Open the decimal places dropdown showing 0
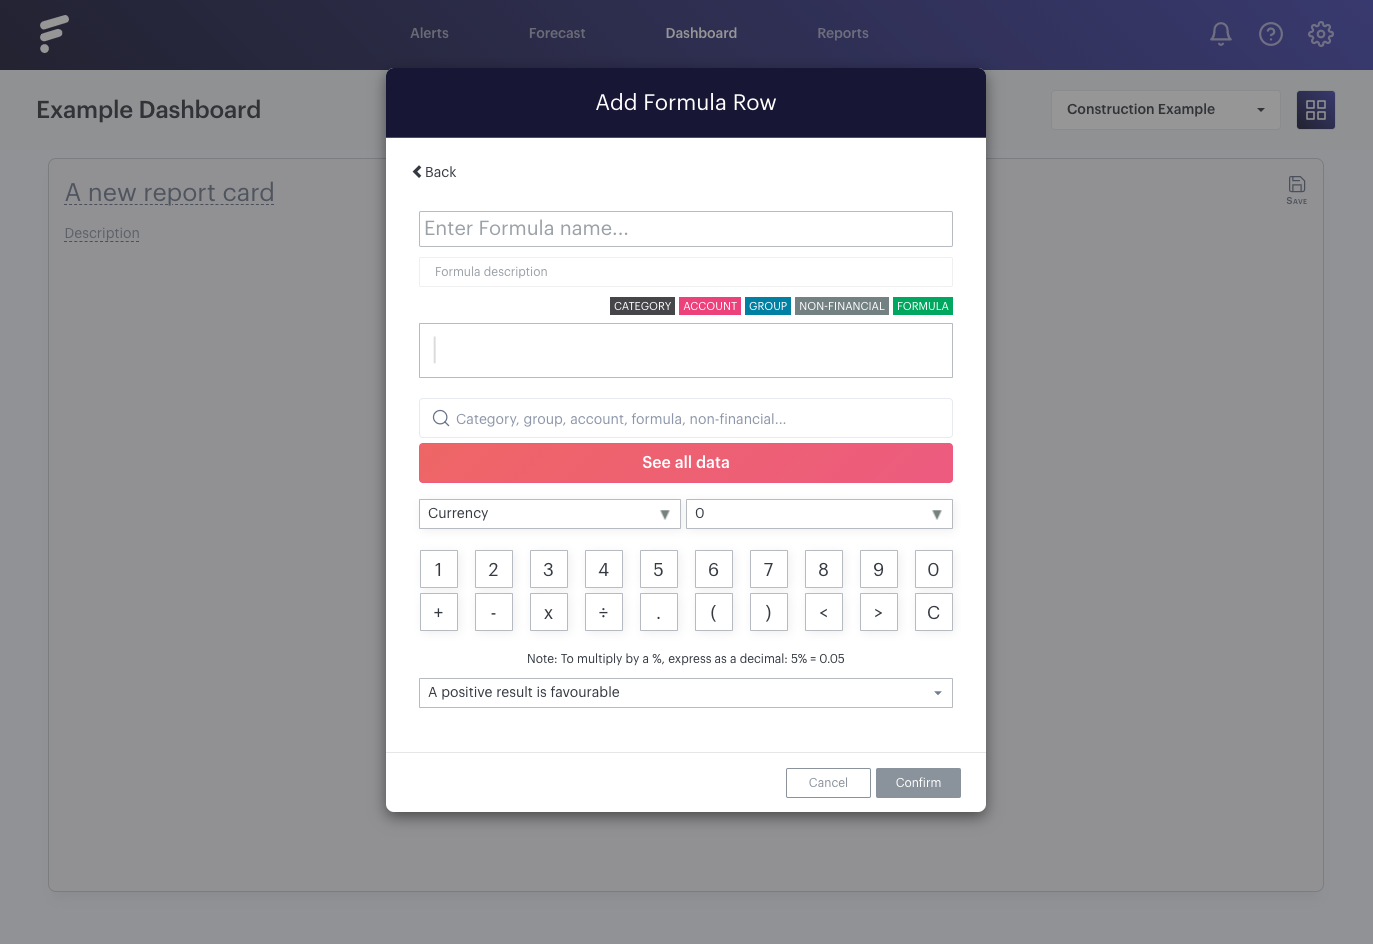Image resolution: width=1373 pixels, height=944 pixels. coord(819,514)
